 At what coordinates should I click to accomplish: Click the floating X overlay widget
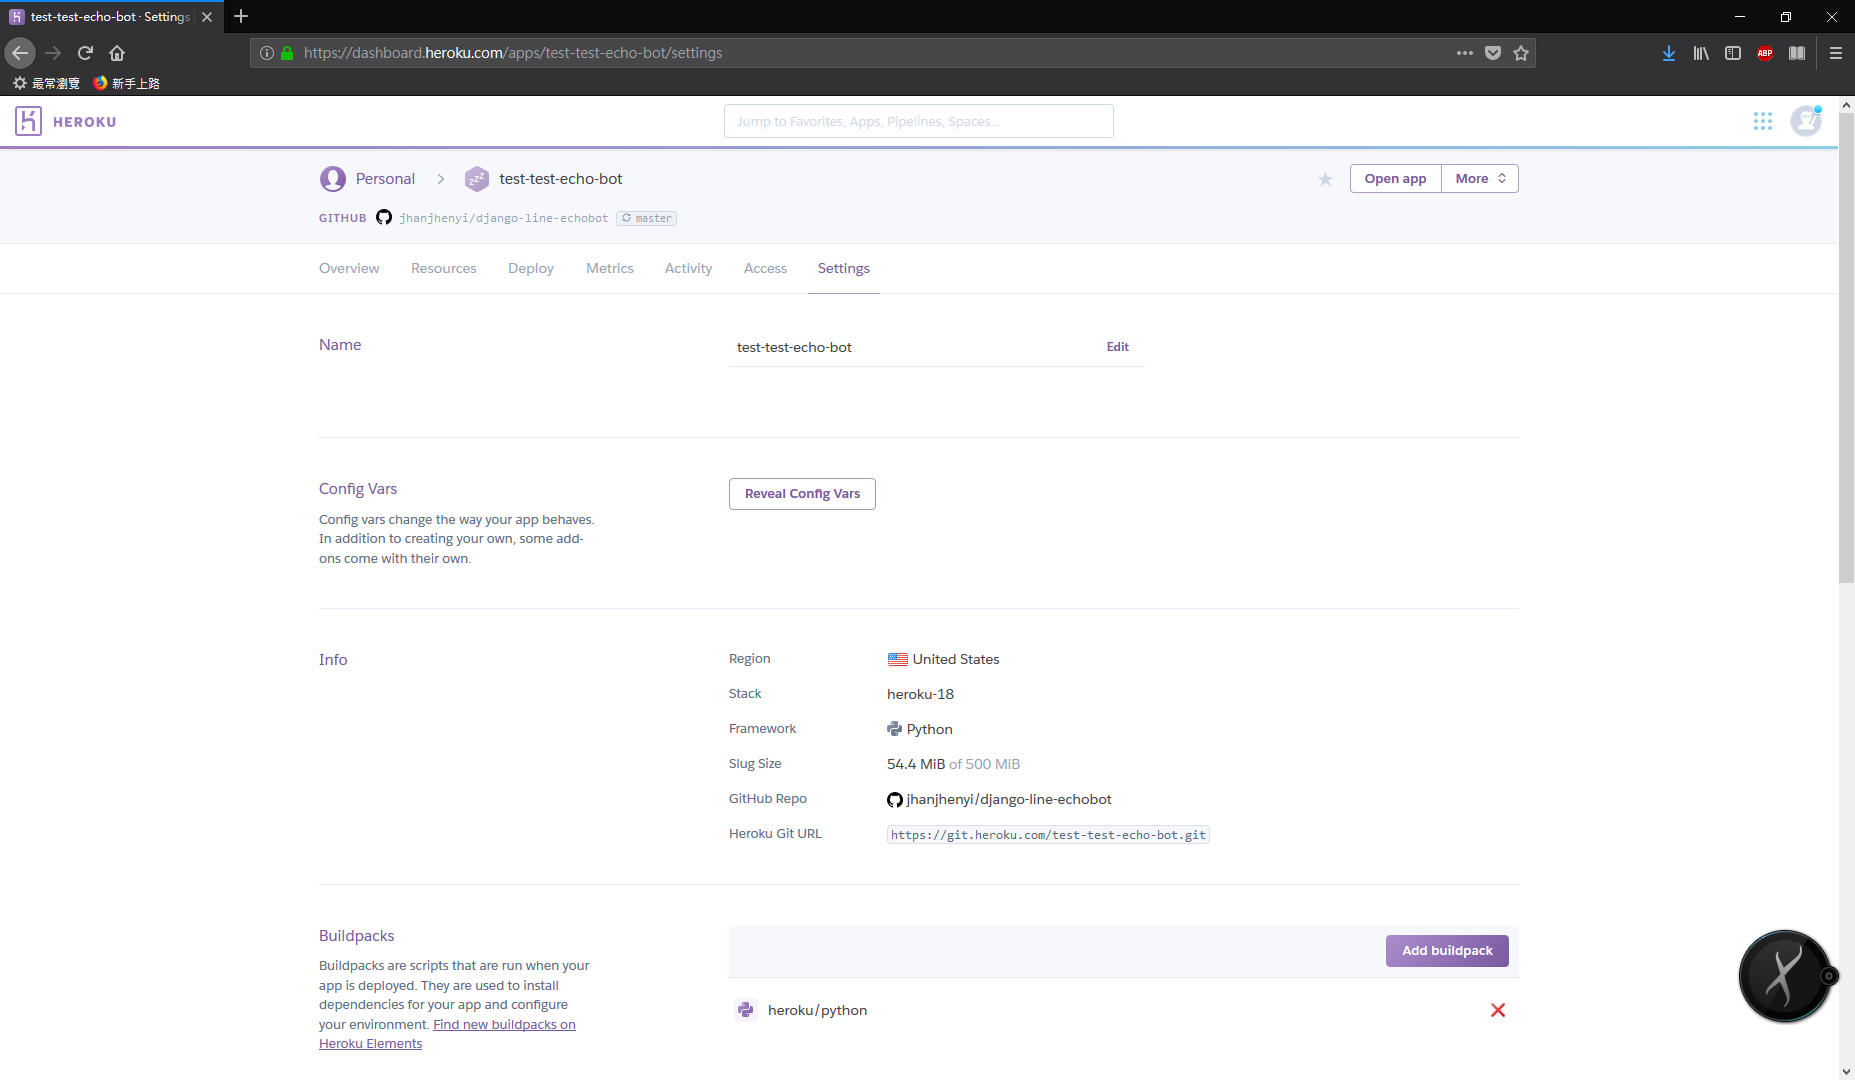(x=1785, y=976)
